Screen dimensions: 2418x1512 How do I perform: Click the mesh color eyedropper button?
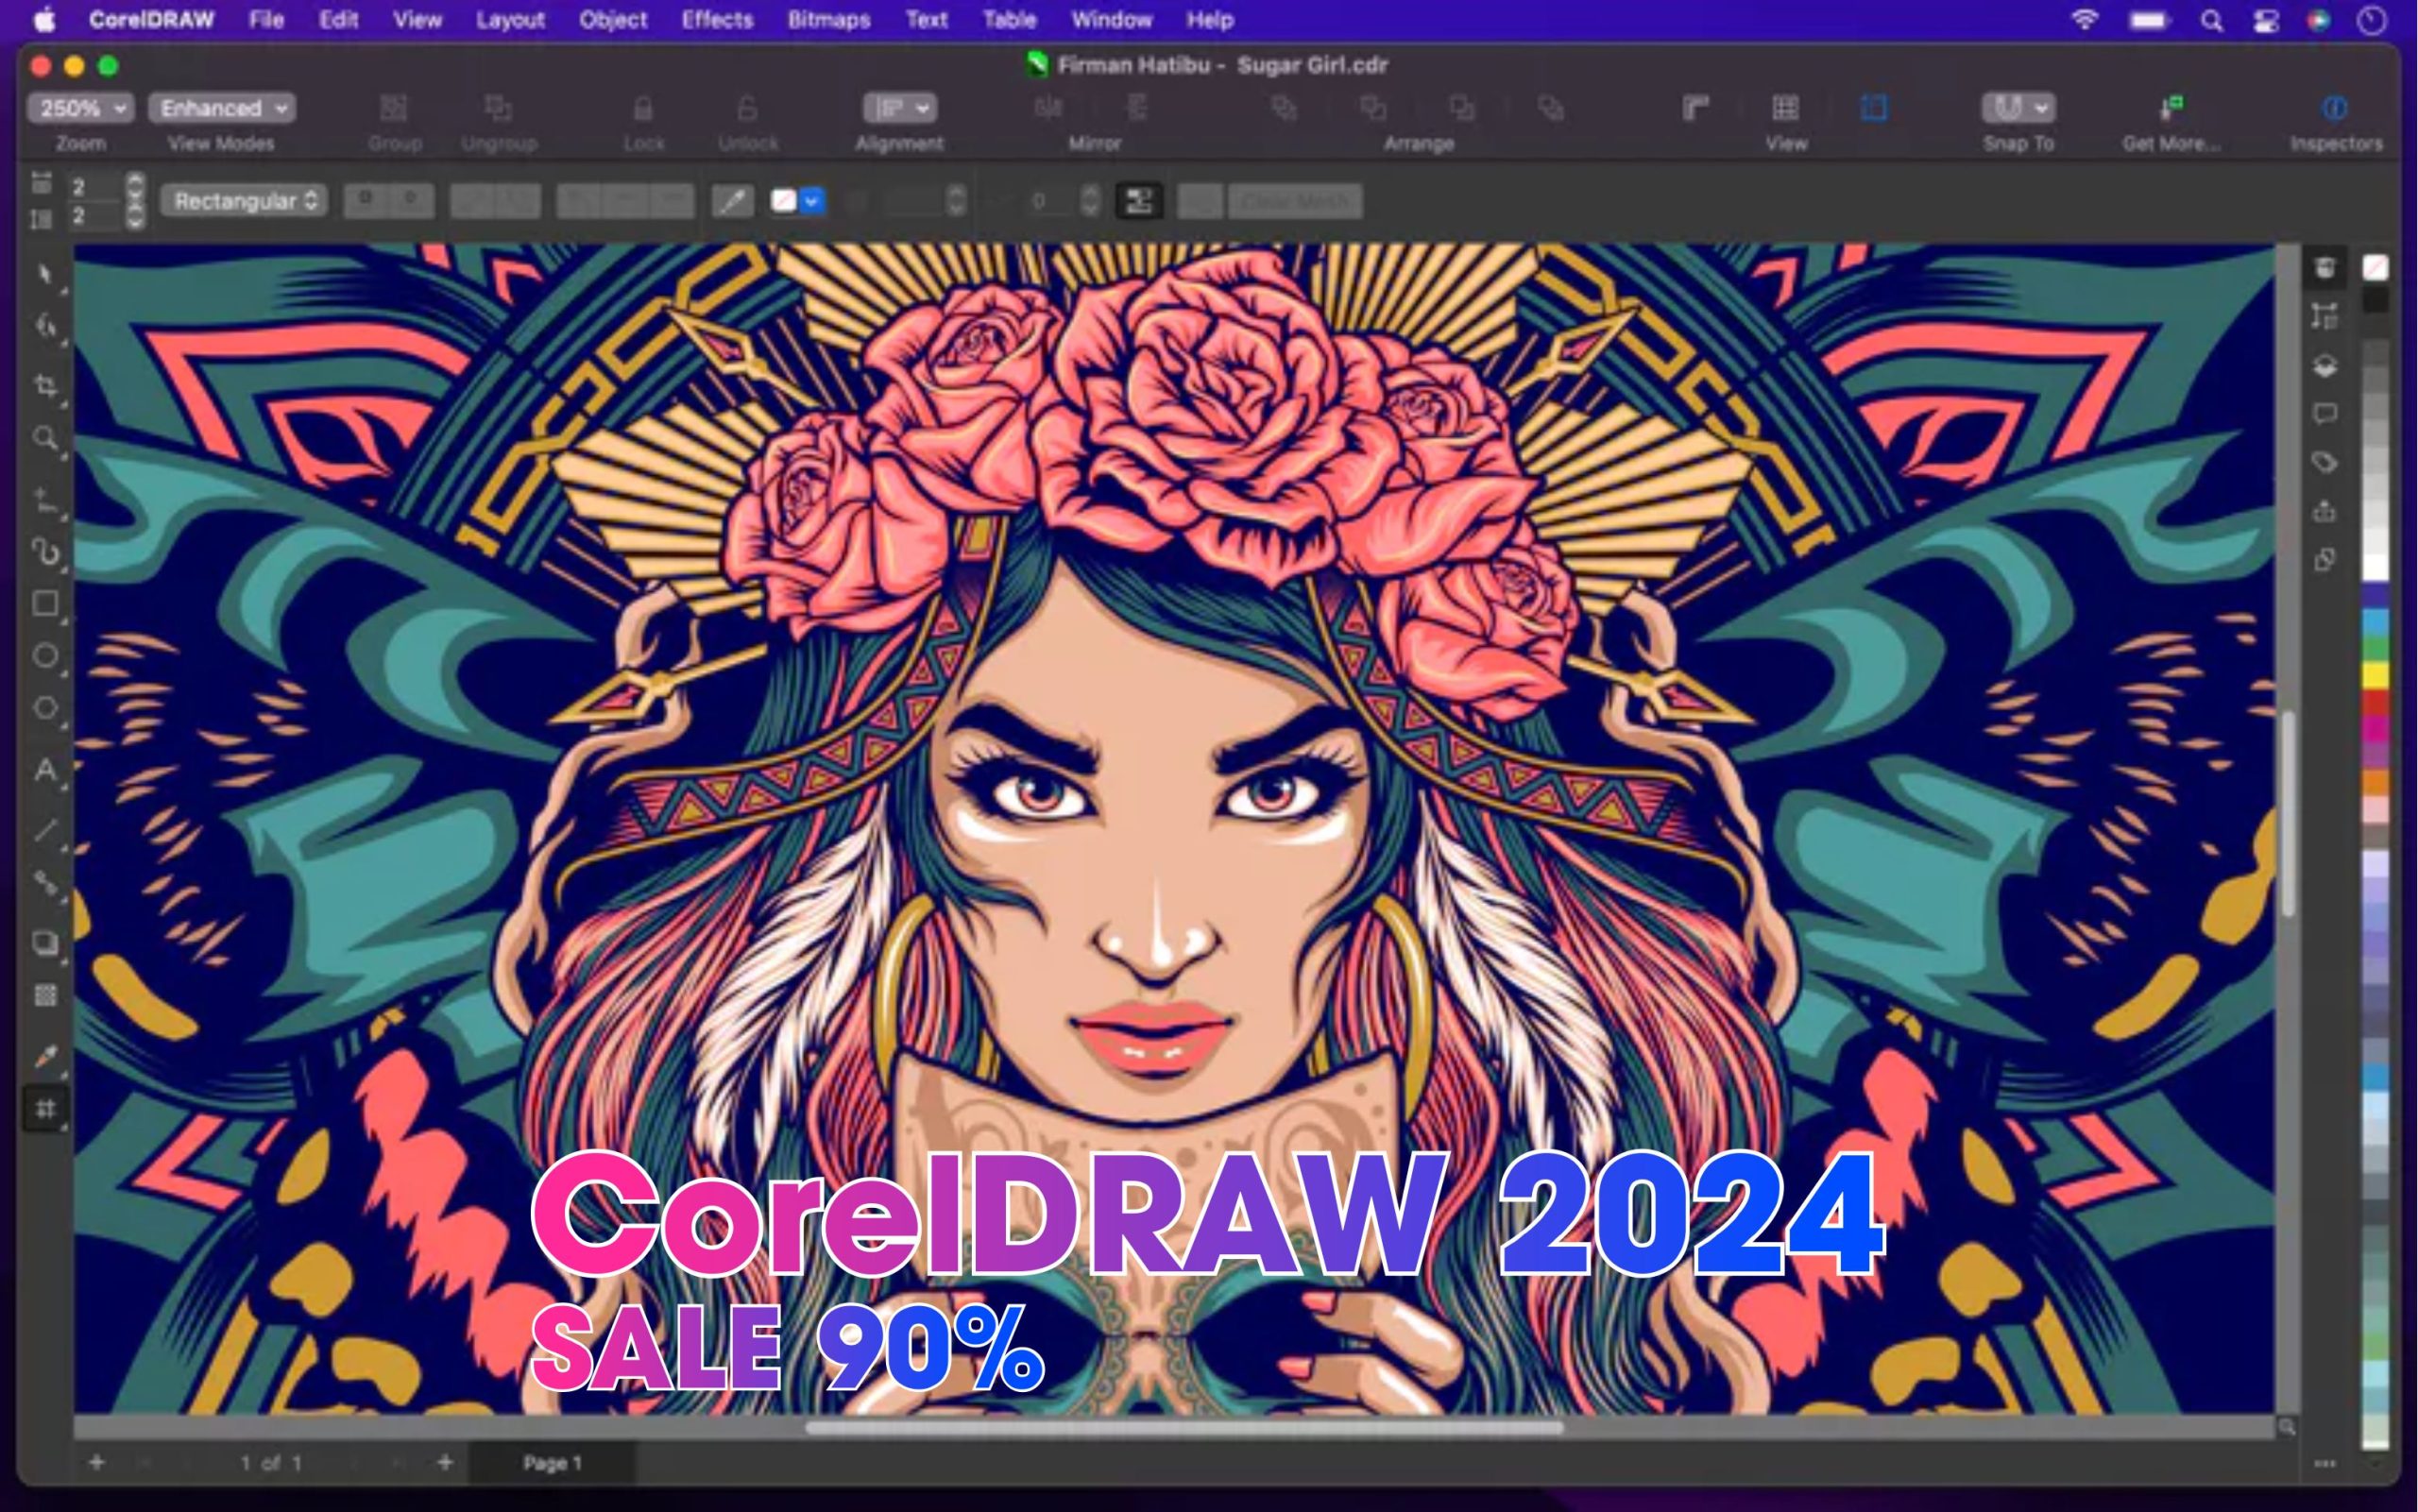pos(732,201)
